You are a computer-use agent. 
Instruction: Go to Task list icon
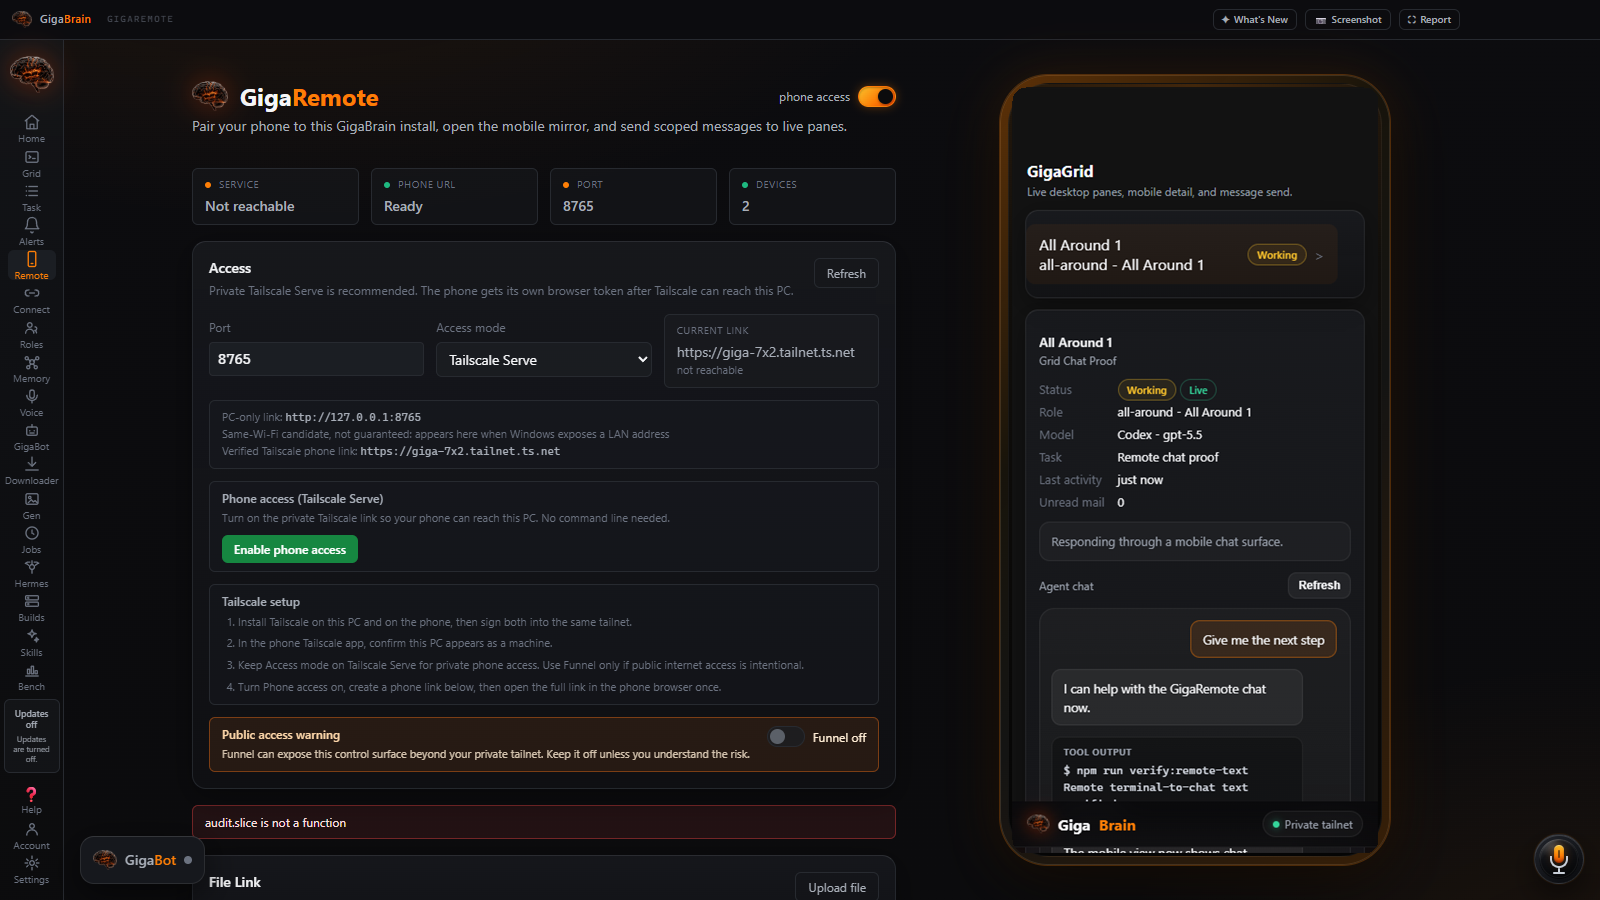31,197
